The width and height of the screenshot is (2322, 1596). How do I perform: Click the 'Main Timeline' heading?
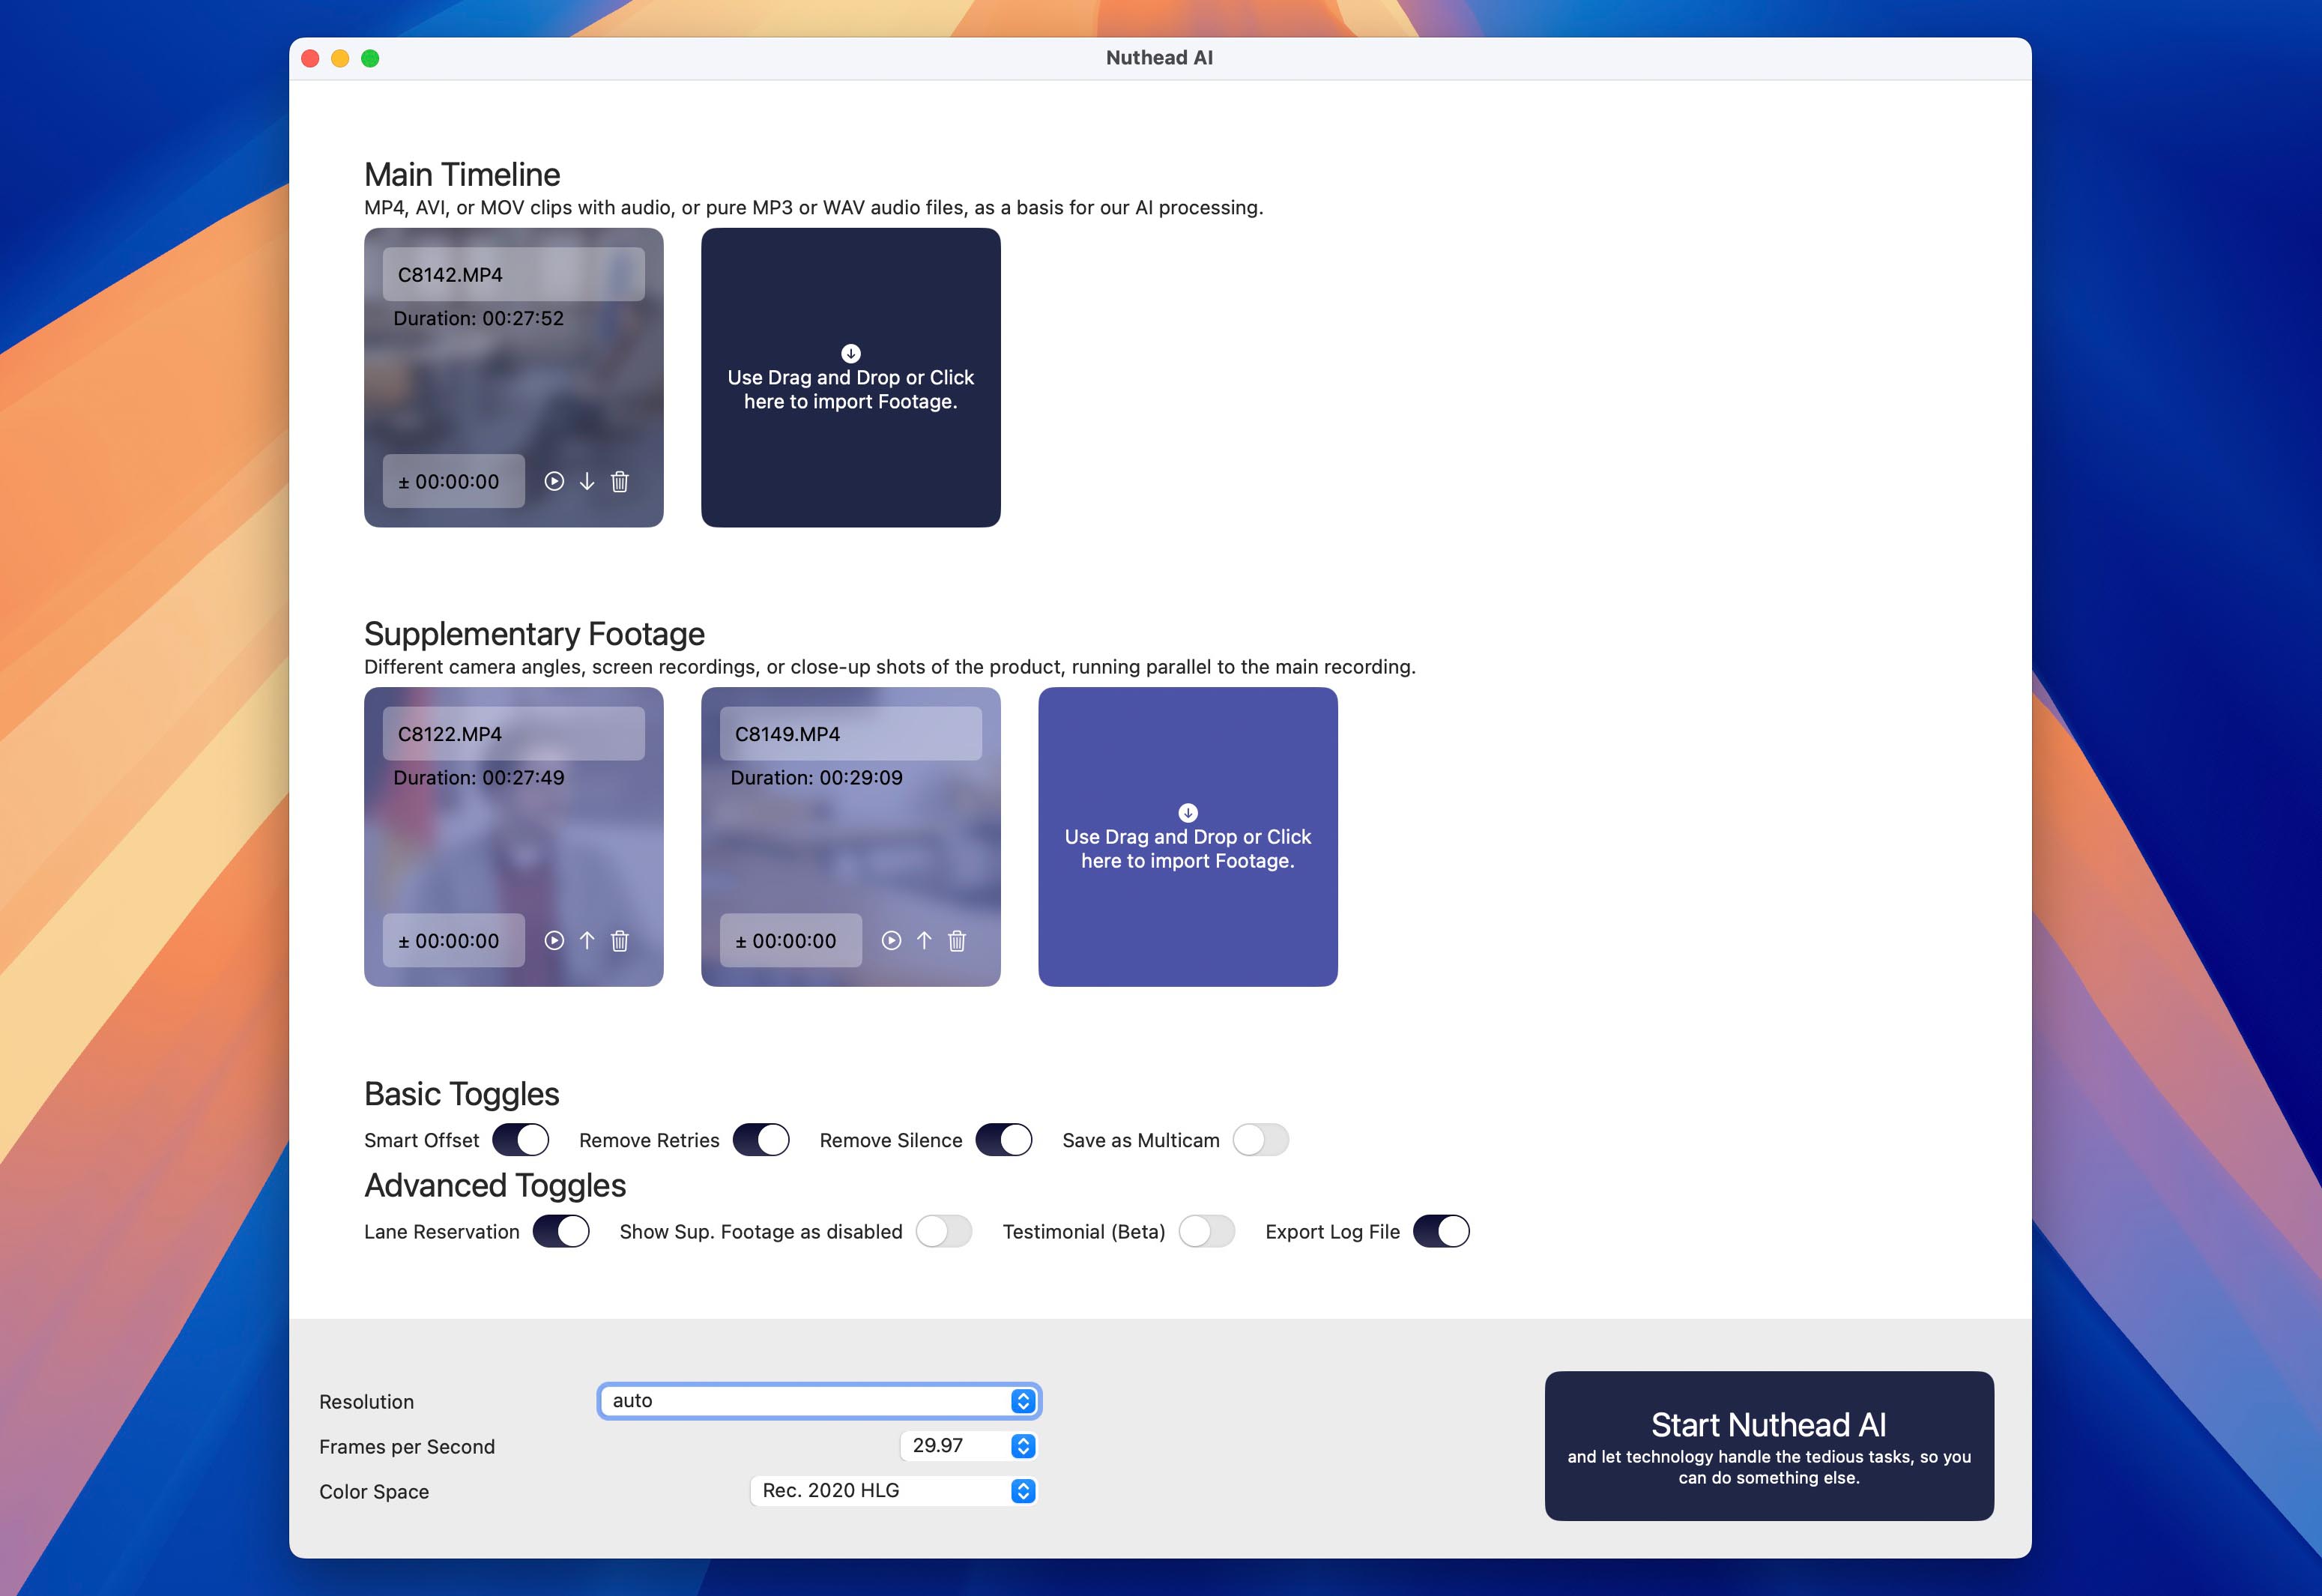click(x=462, y=174)
